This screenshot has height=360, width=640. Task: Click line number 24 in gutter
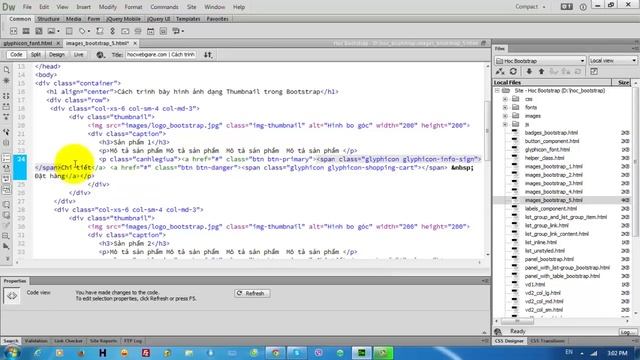click(x=21, y=159)
